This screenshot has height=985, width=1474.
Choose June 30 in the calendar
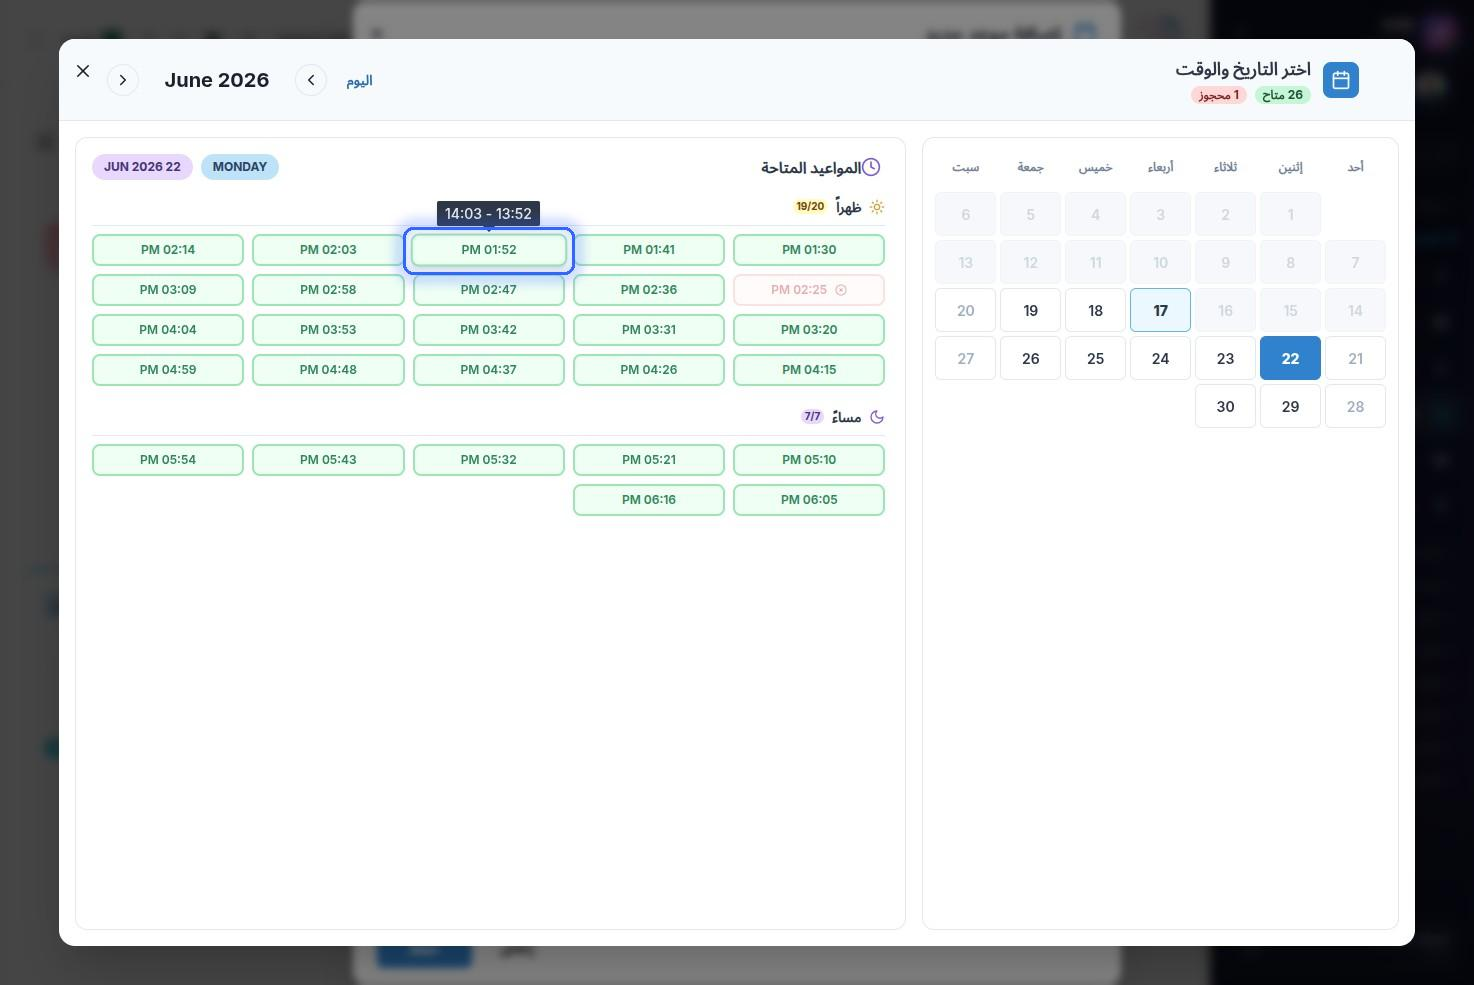coord(1225,406)
